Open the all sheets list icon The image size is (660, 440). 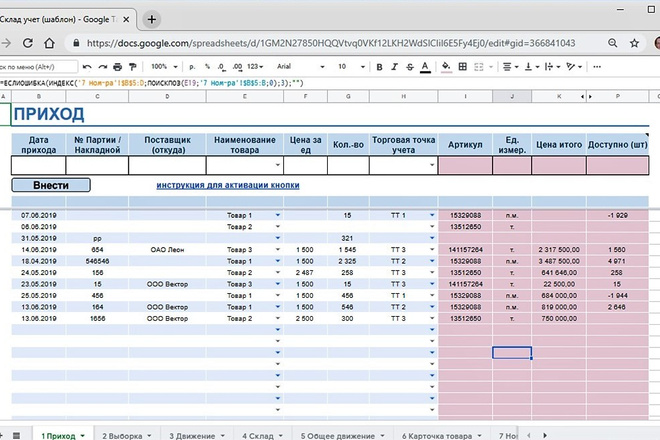16,435
